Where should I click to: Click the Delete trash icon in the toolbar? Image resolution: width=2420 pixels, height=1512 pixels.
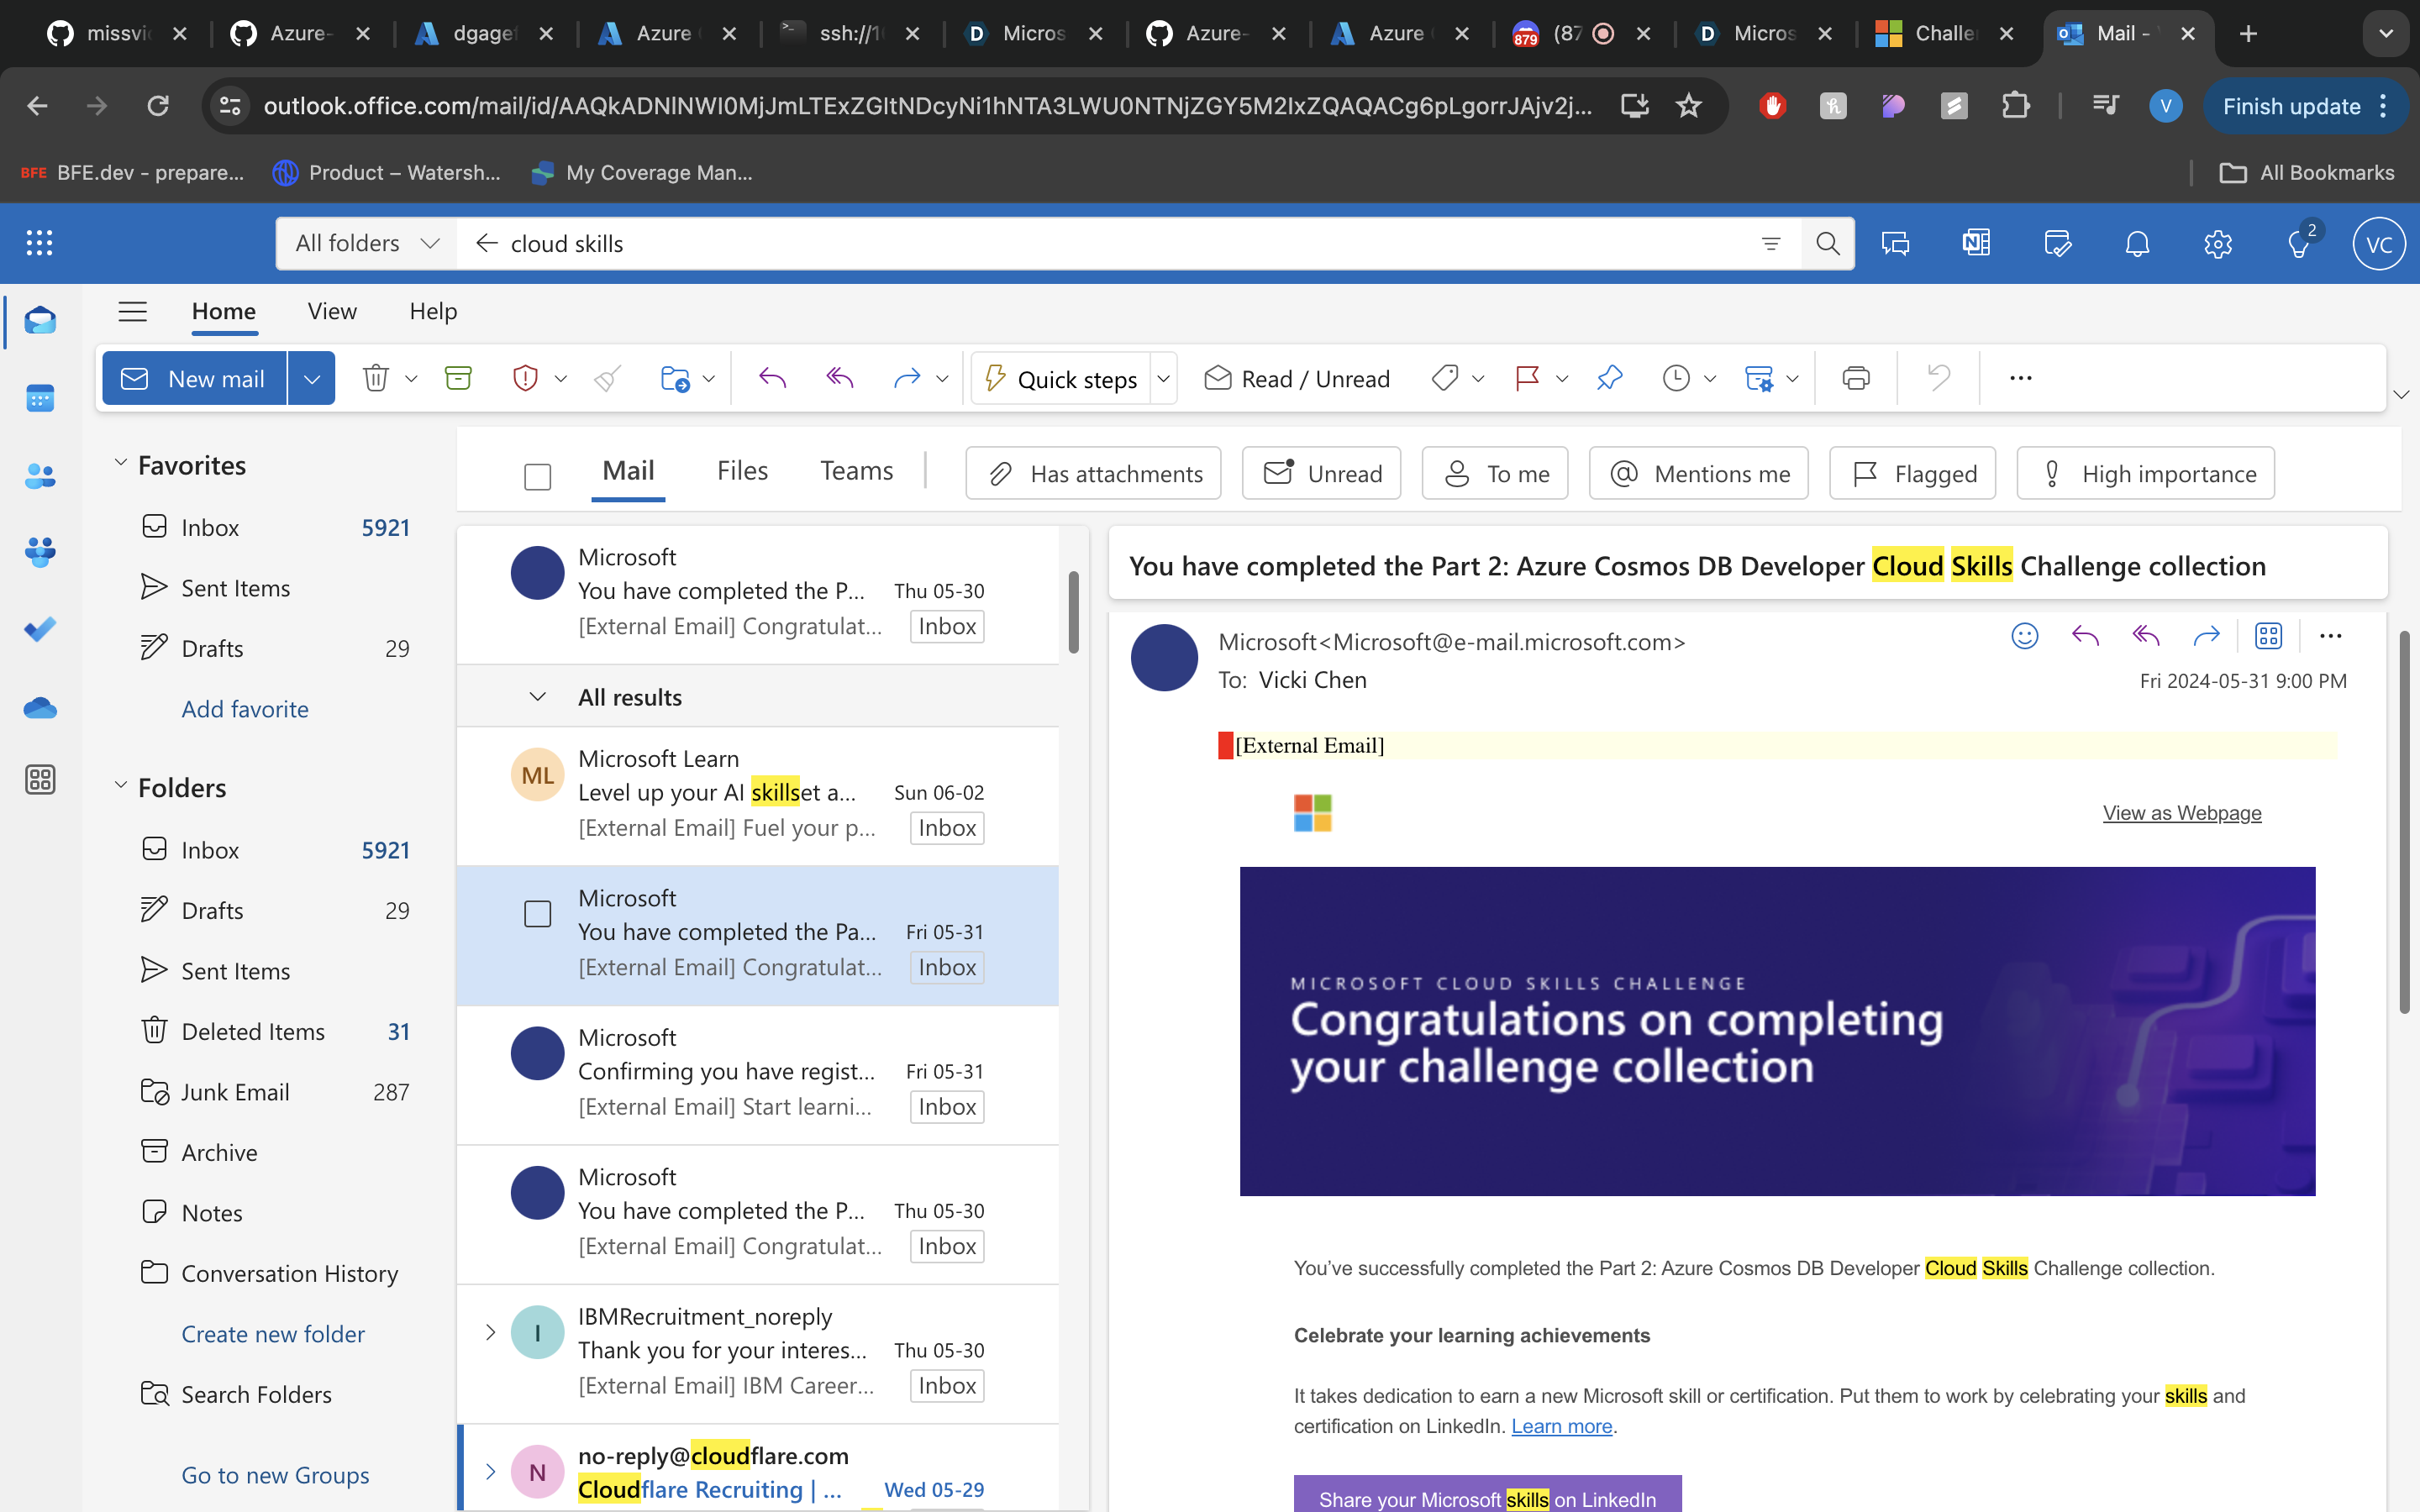(x=375, y=378)
